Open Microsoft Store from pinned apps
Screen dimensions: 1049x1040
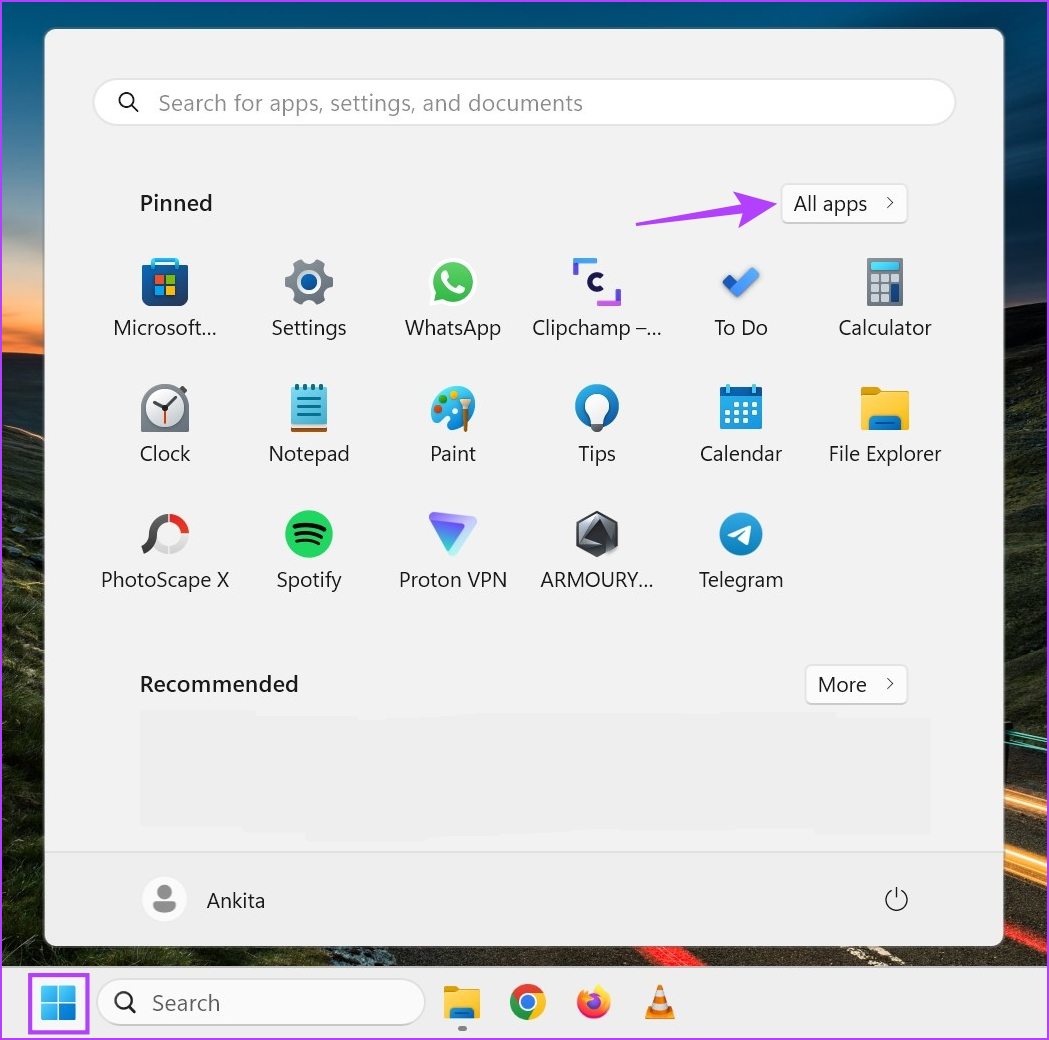click(165, 298)
